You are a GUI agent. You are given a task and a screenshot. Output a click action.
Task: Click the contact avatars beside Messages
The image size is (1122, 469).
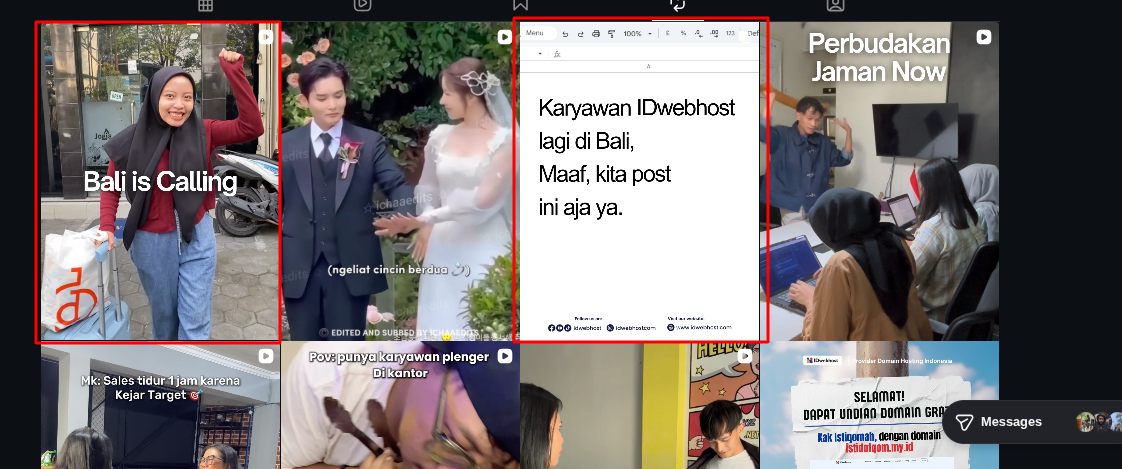click(x=1099, y=422)
